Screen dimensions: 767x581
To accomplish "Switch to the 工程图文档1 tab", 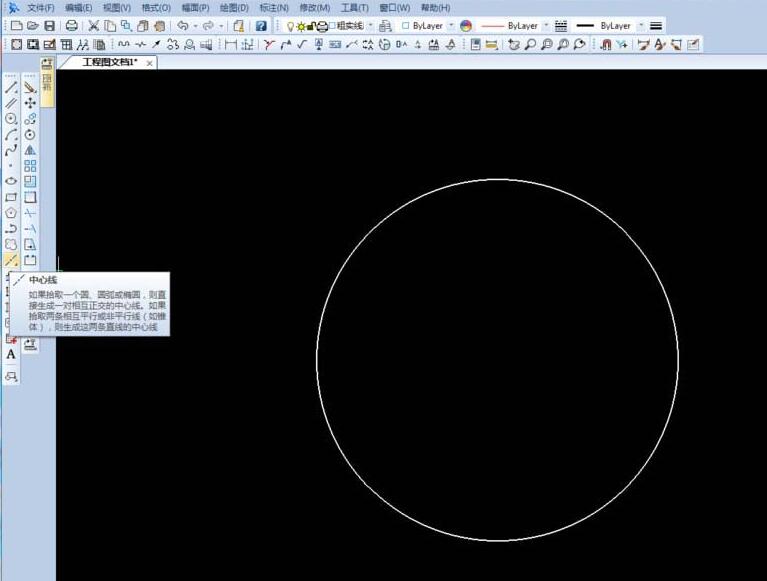I will 110,62.
